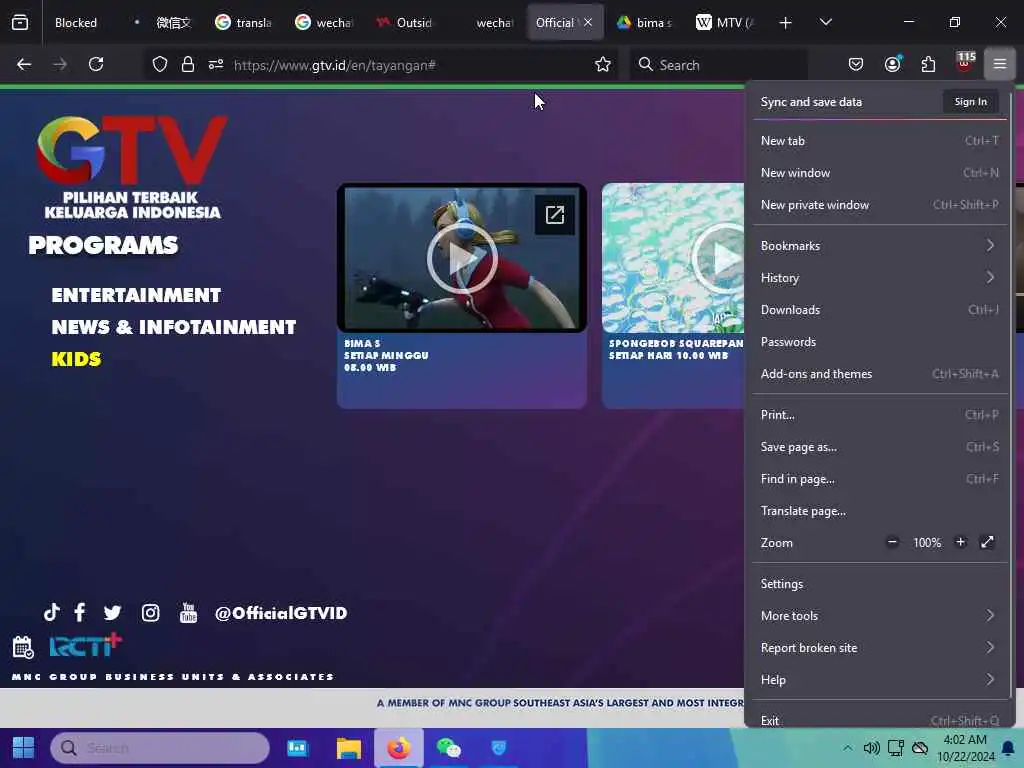Switch to the bima Google Drive tab
Image resolution: width=1024 pixels, height=768 pixels.
click(645, 23)
